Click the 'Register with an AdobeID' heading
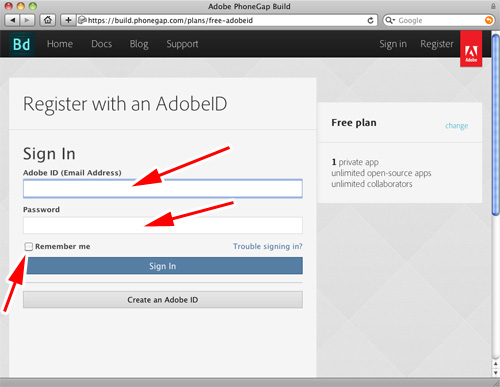The width and height of the screenshot is (500, 387). (x=125, y=104)
